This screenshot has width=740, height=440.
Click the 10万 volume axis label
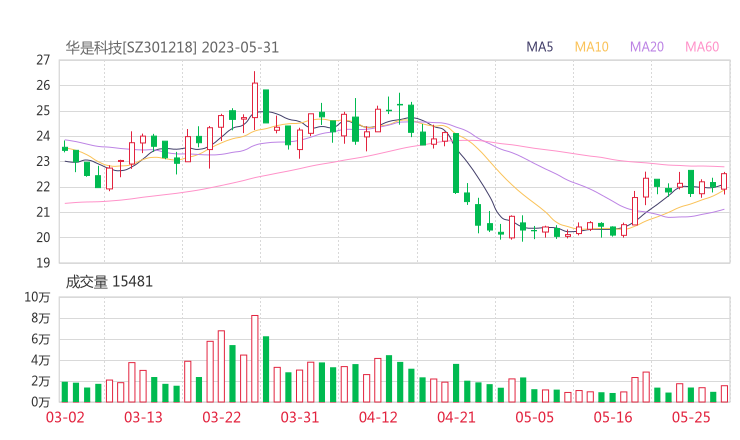point(37,297)
